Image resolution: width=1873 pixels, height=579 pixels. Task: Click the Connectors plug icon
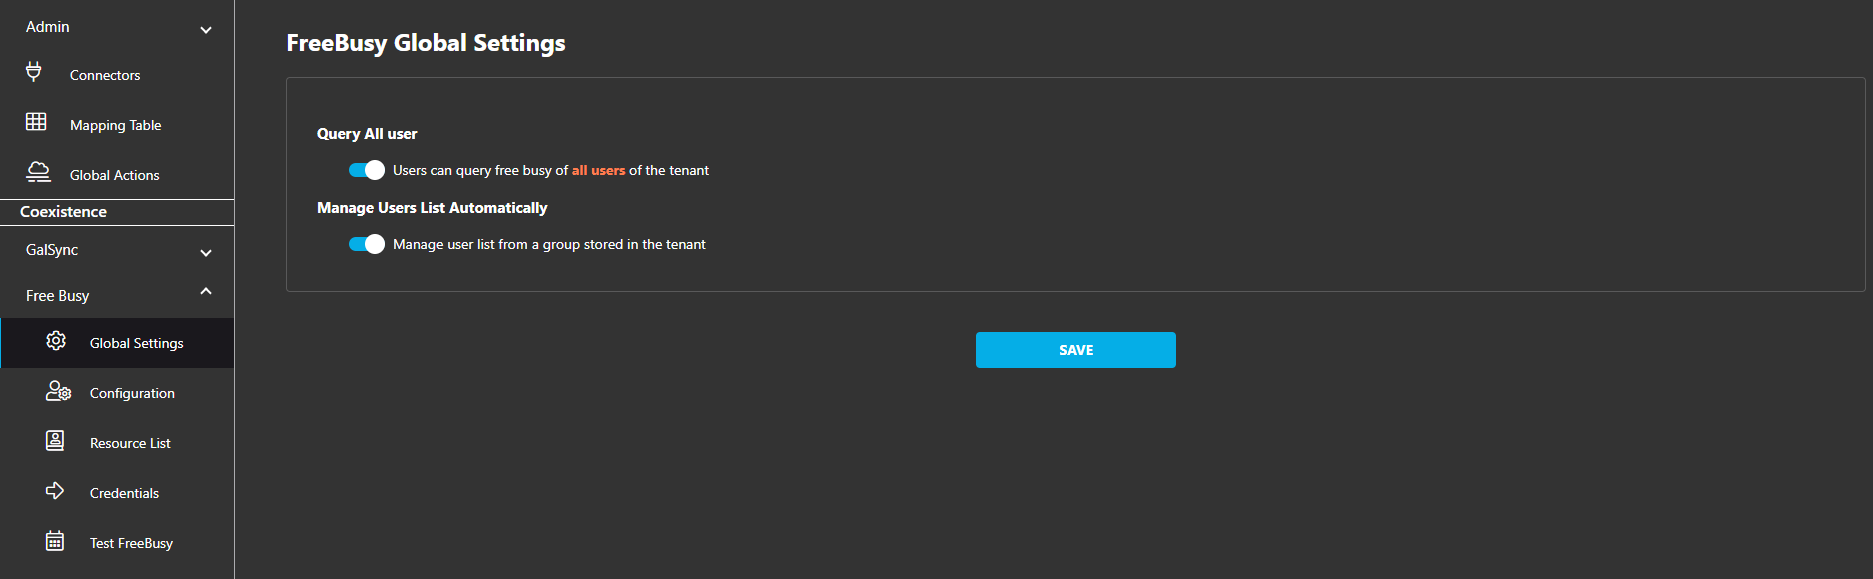coord(34,72)
